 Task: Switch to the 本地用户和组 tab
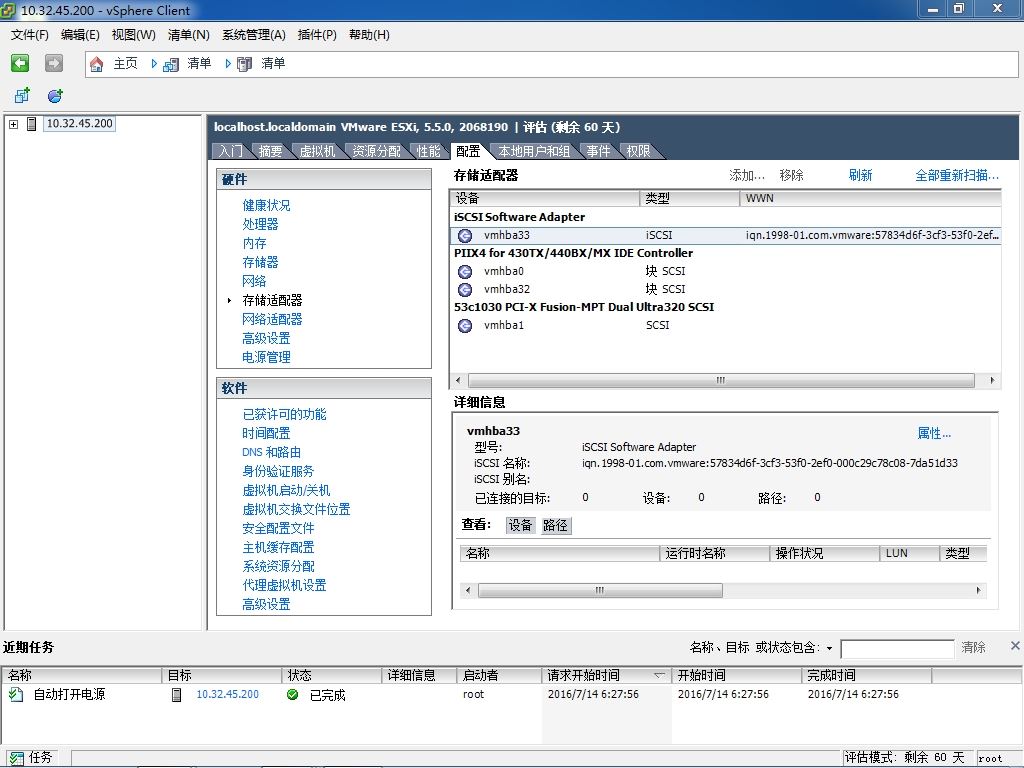coord(535,152)
